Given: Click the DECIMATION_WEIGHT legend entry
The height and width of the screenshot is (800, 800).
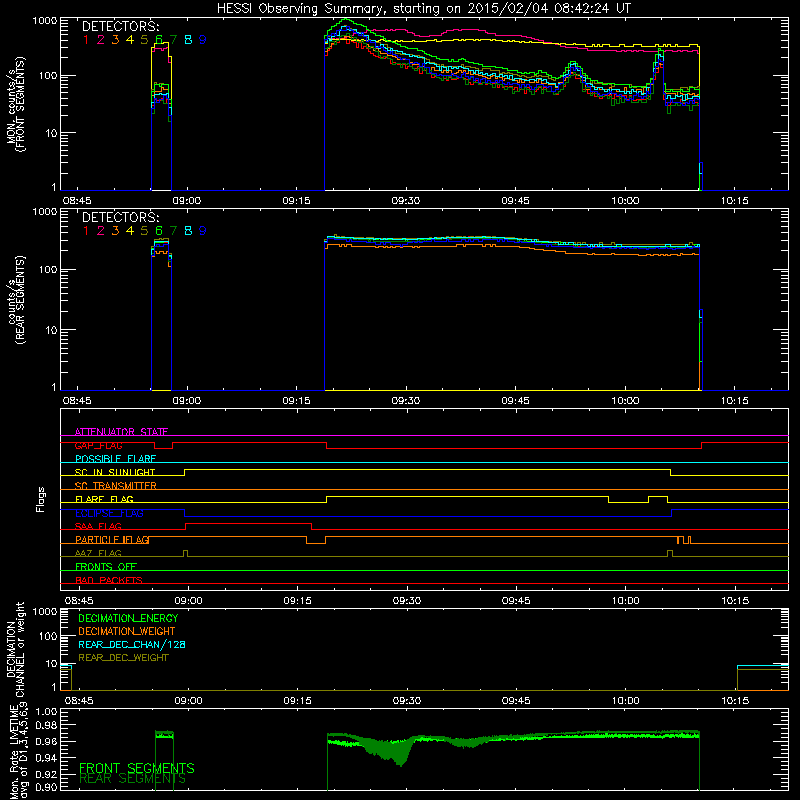Looking at the screenshot, I should [127, 631].
